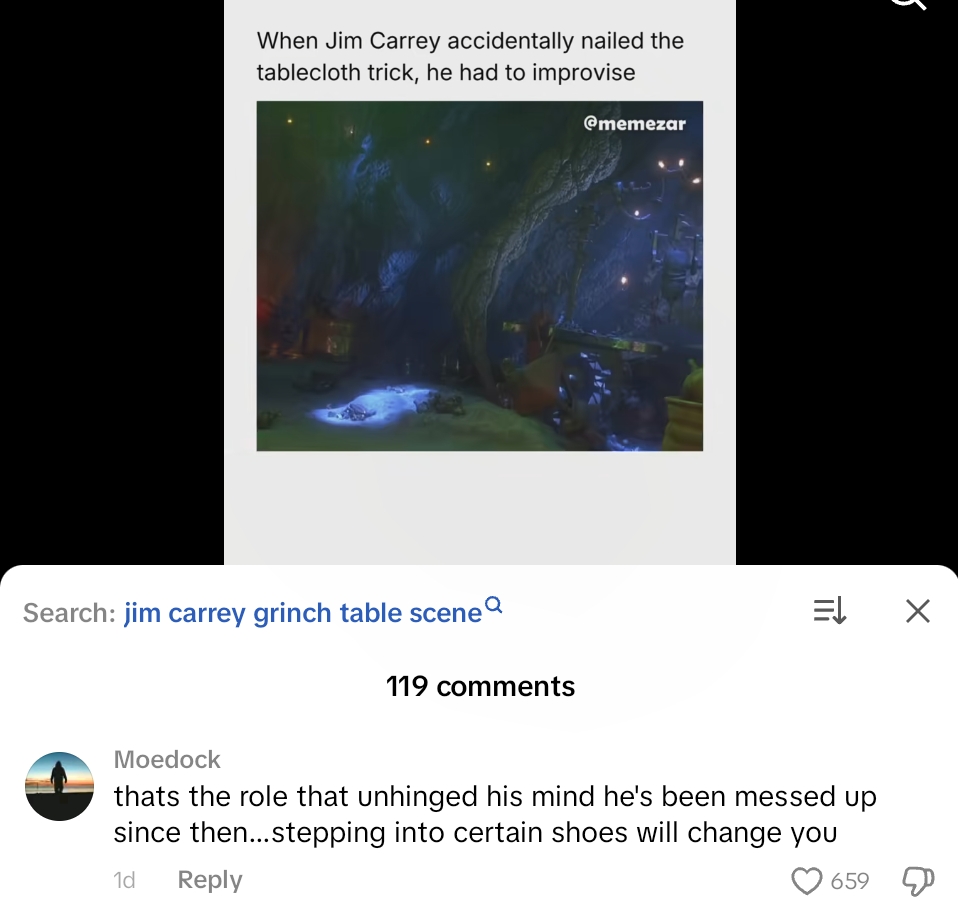Open the comment sort options icon
Image resolution: width=958 pixels, height=921 pixels.
[829, 611]
